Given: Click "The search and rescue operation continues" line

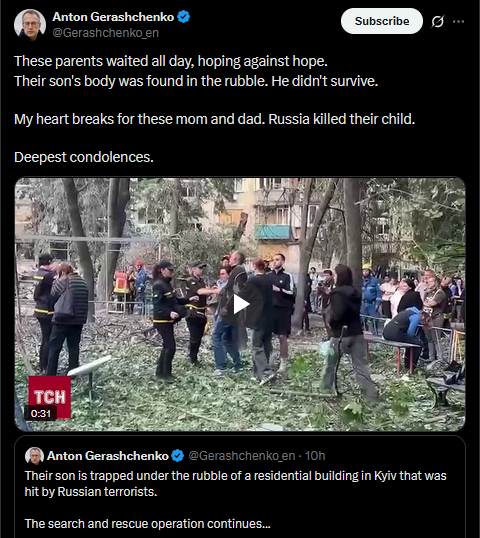Looking at the screenshot, I should (x=148, y=524).
